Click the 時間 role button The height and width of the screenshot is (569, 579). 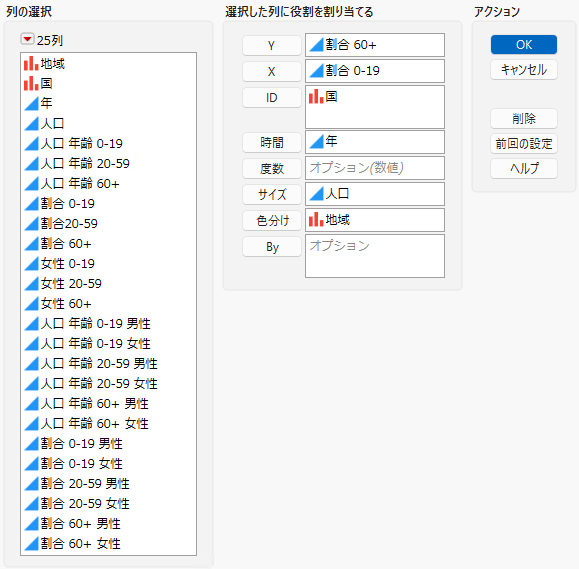[272, 143]
